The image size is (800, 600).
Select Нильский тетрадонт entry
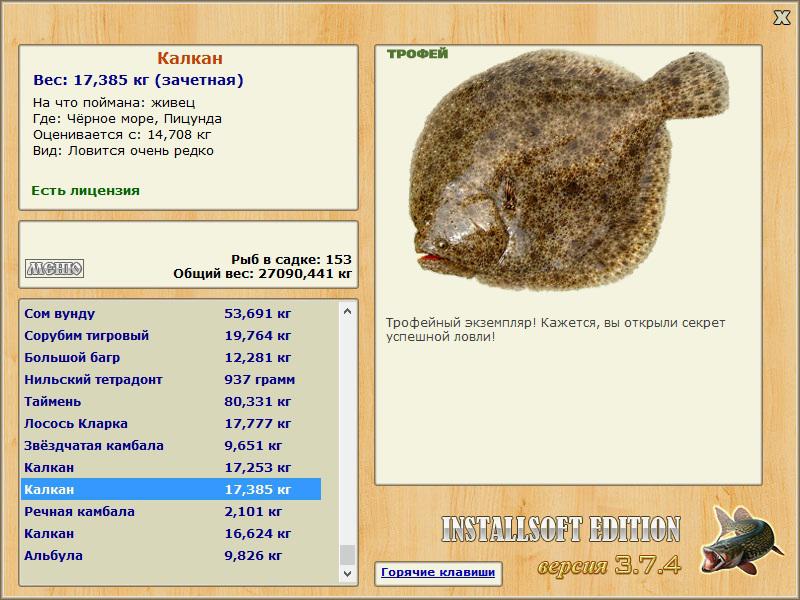[x=171, y=379]
